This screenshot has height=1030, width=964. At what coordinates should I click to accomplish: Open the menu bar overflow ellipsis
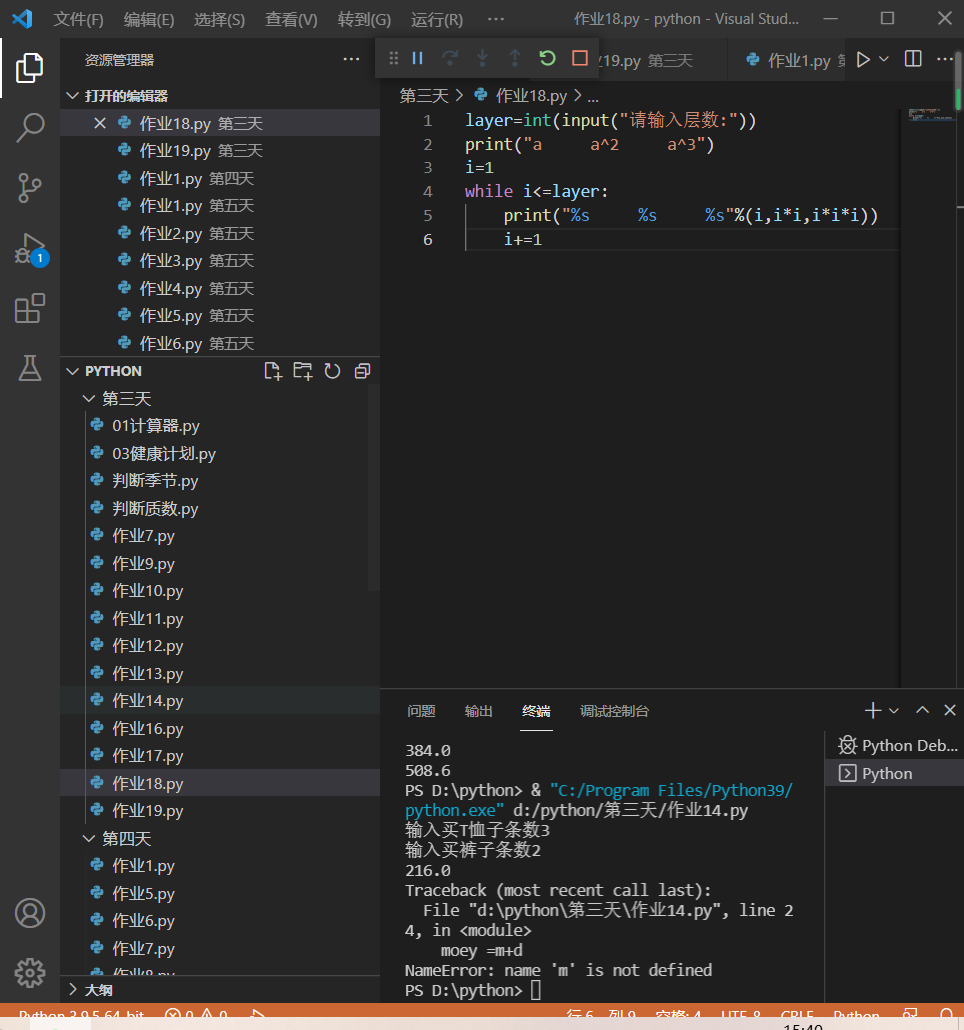point(496,19)
